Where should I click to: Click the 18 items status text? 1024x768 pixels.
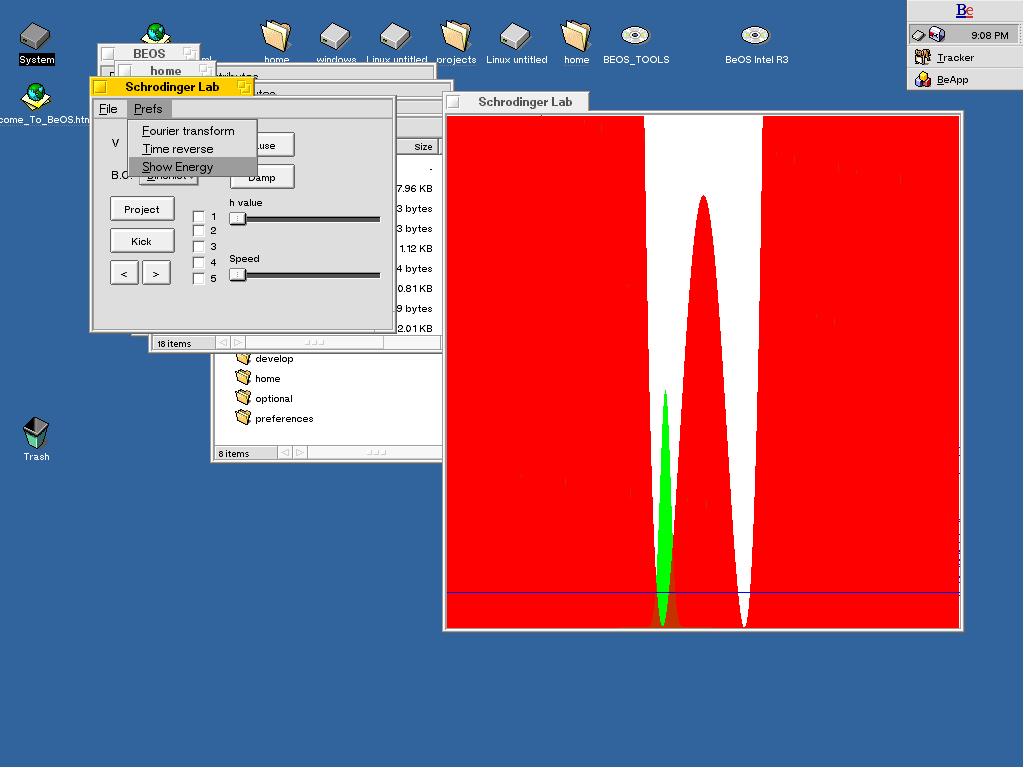pos(174,344)
